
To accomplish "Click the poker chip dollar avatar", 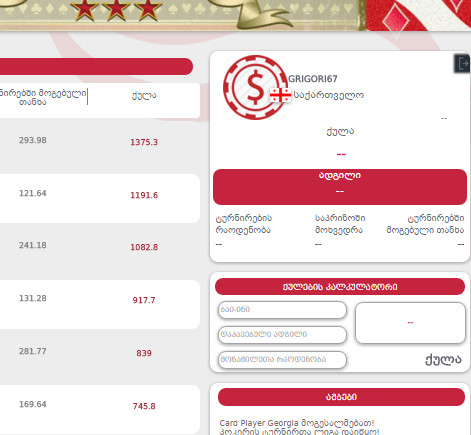I will [255, 87].
